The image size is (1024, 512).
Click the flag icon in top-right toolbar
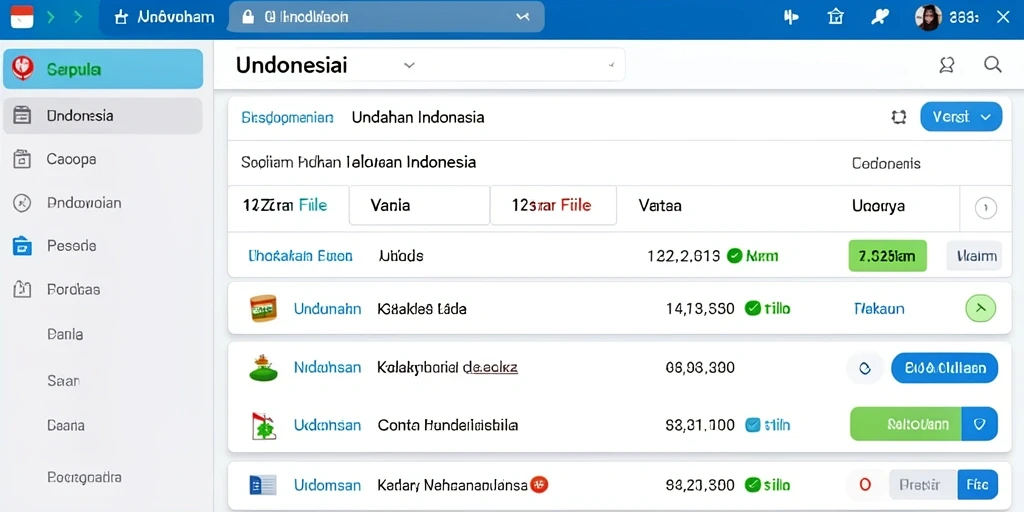pyautogui.click(x=791, y=17)
